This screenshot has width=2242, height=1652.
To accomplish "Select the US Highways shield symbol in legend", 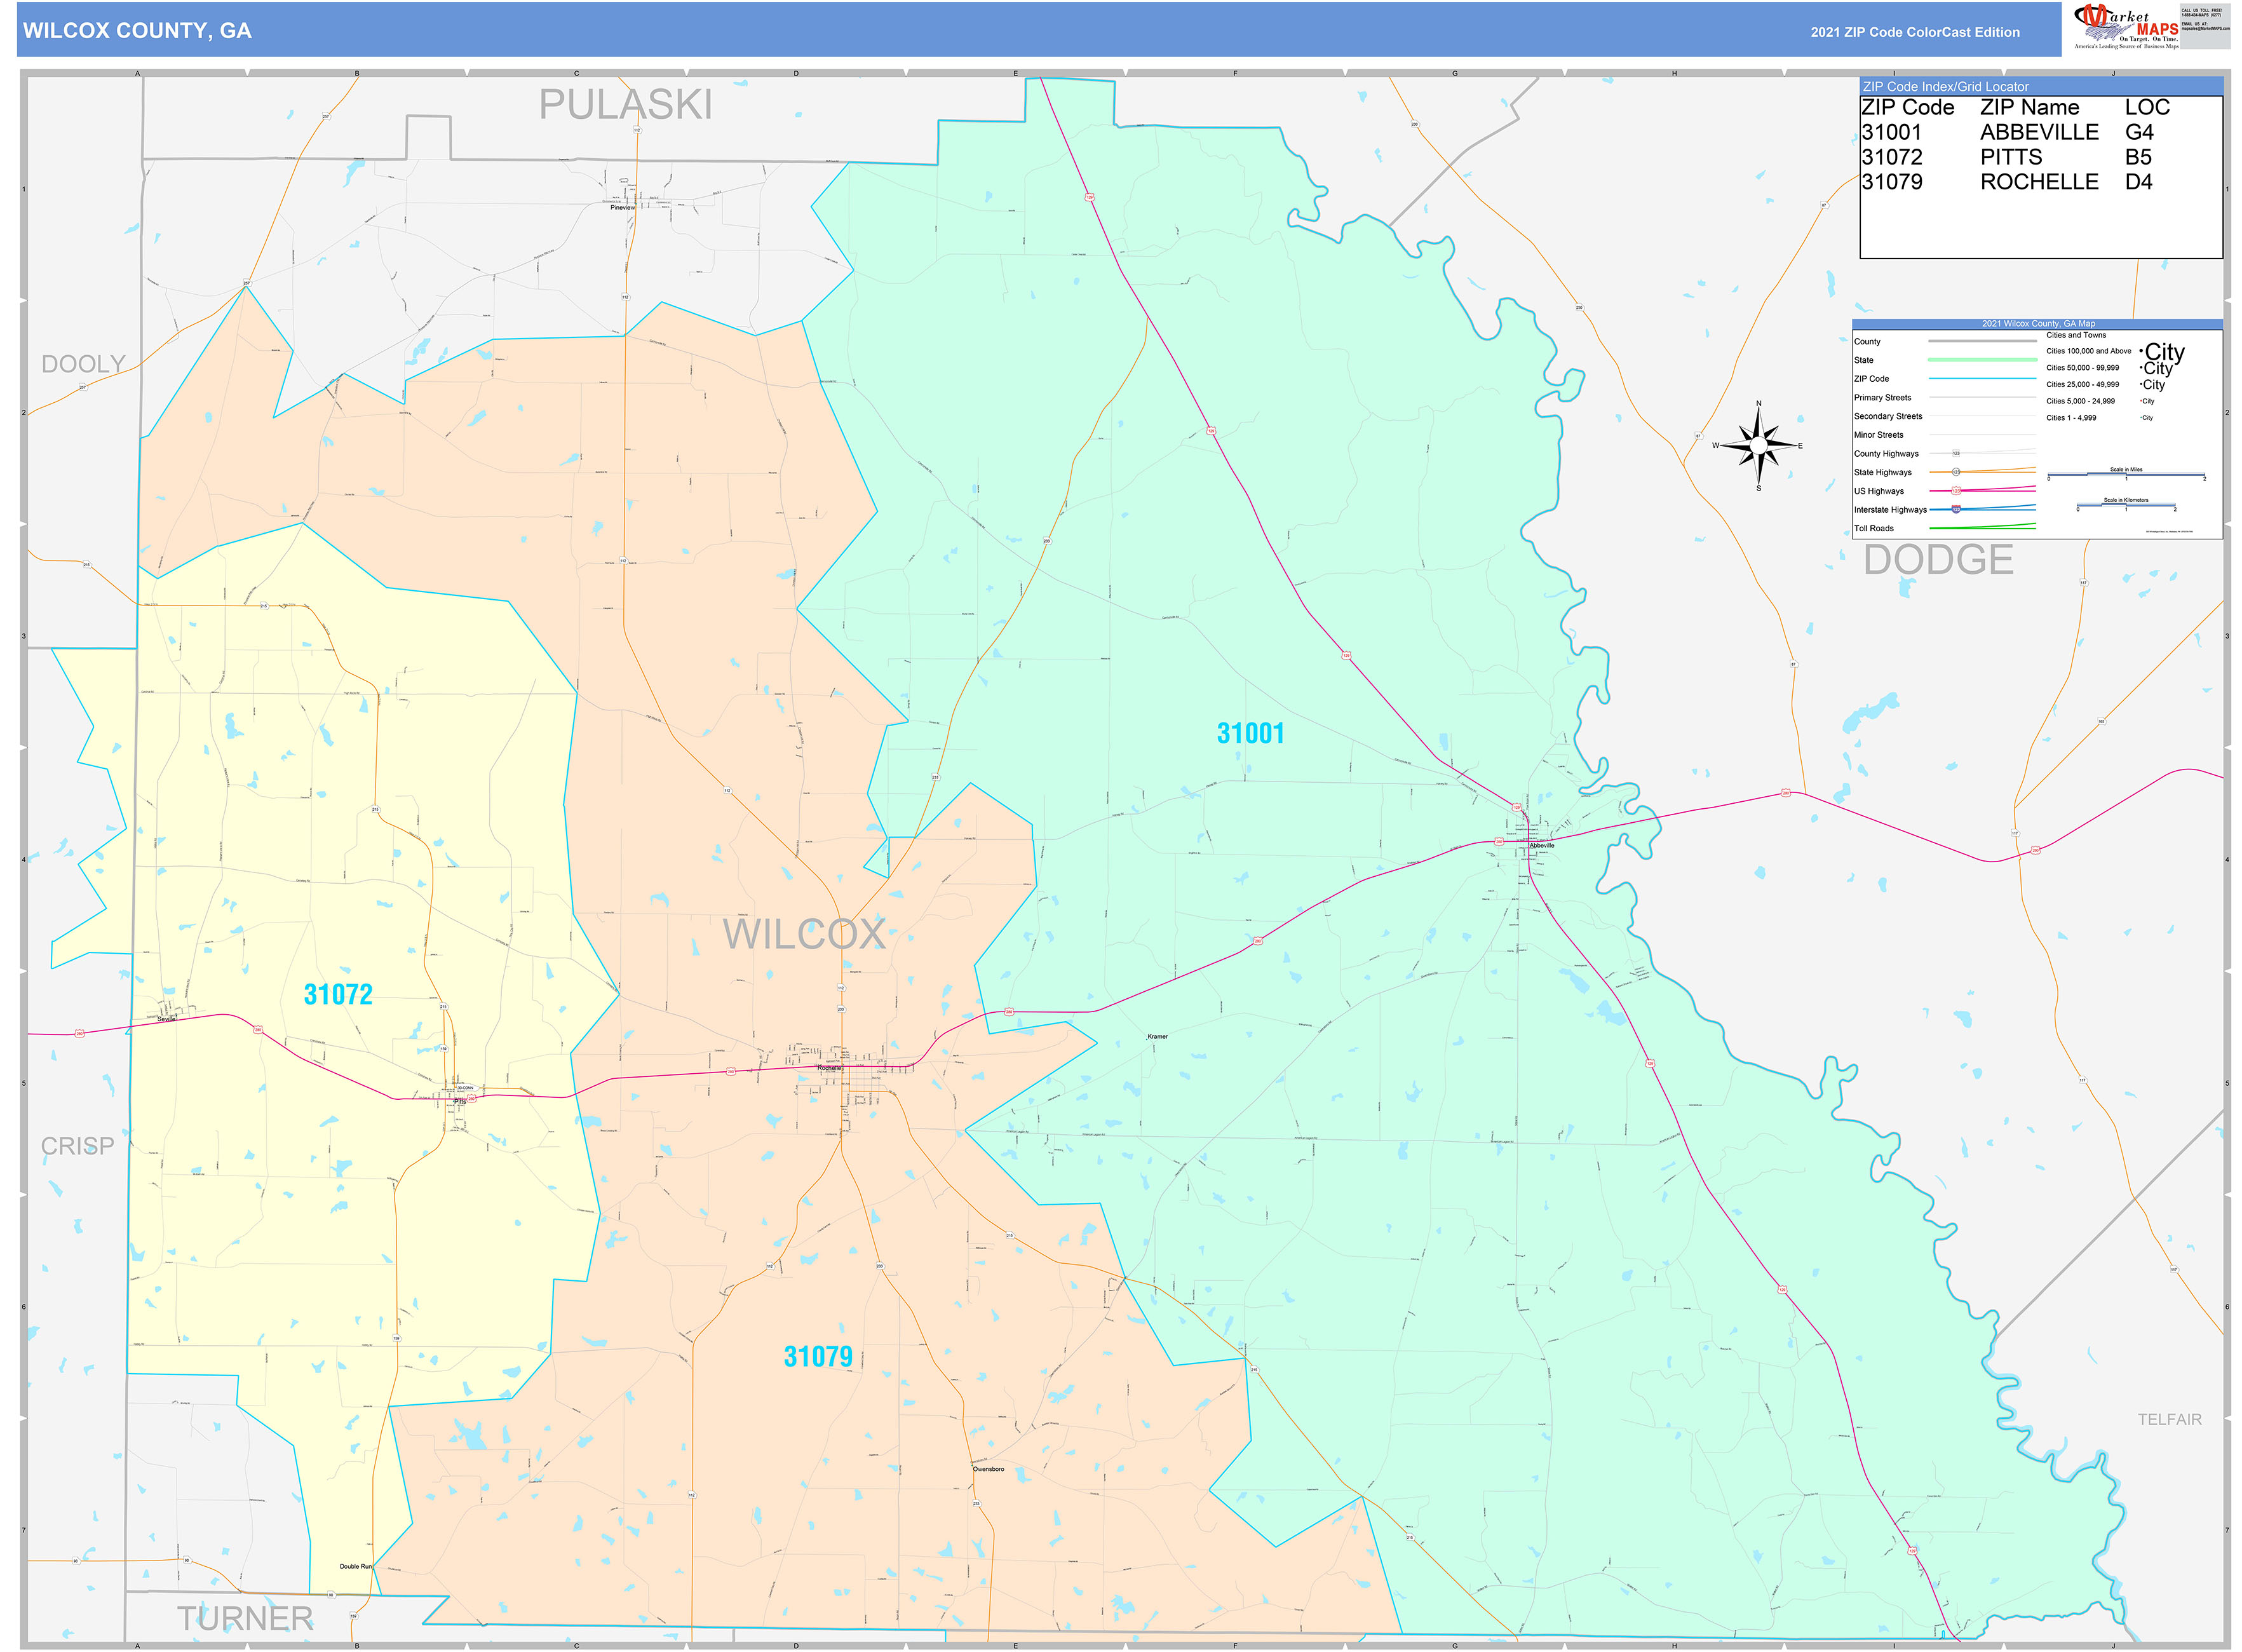I will 1956,491.
